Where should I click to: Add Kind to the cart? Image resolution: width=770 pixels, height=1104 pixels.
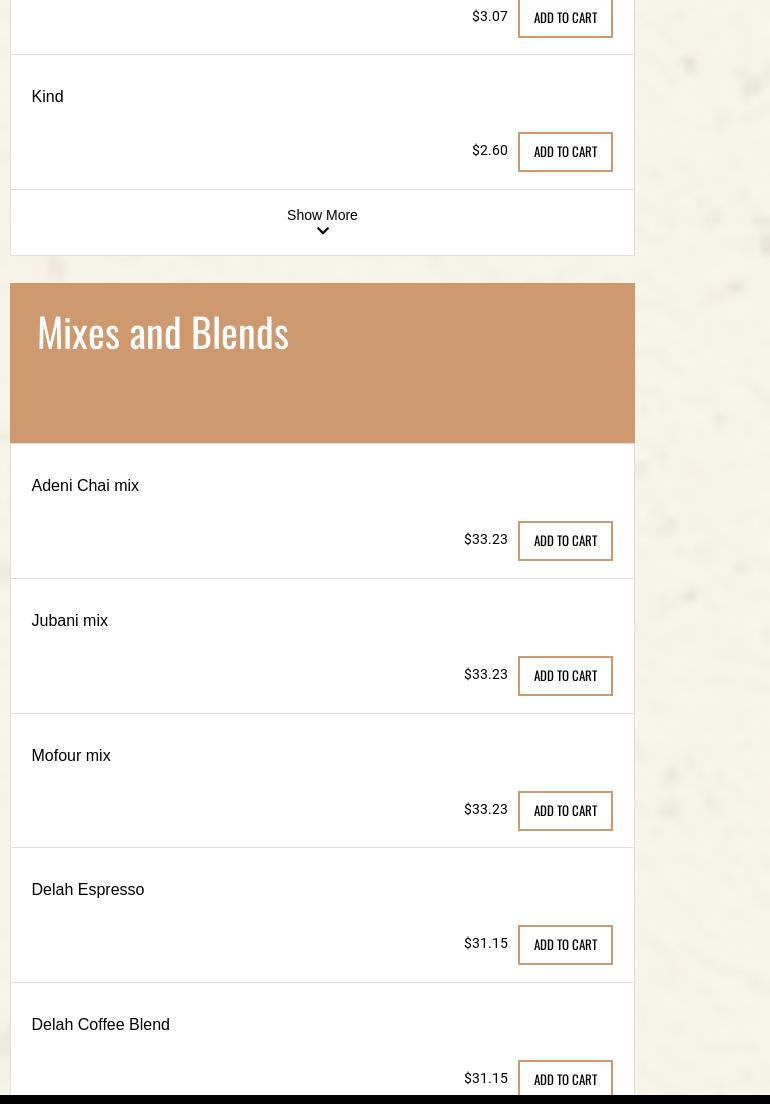(565, 152)
